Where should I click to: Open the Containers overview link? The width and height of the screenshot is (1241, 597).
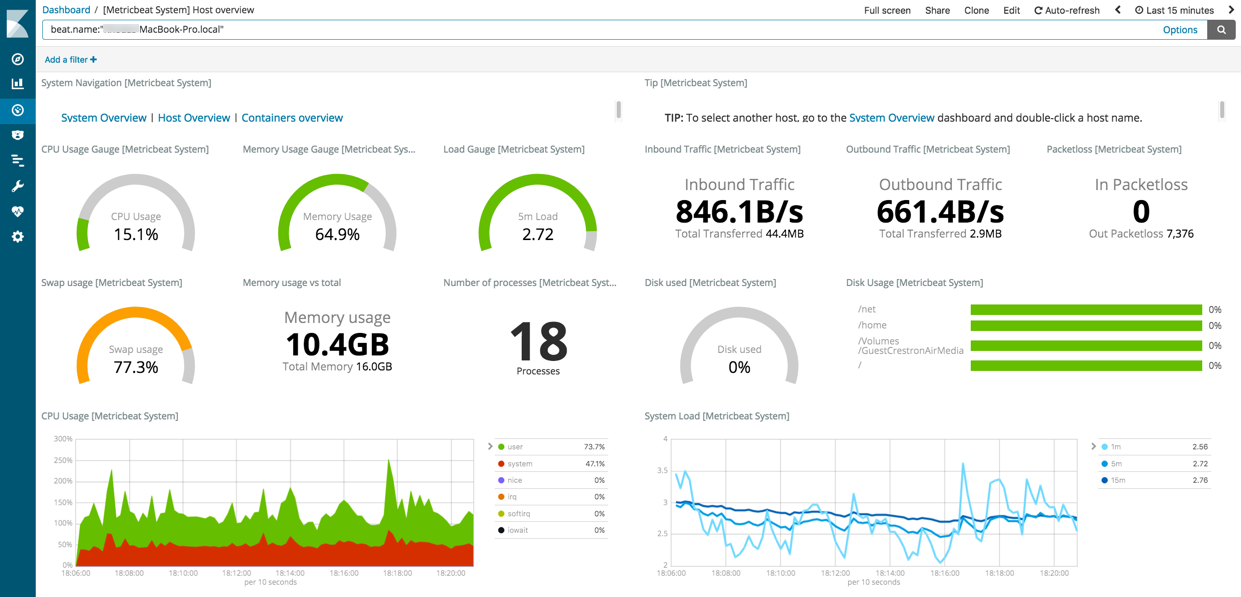tap(292, 118)
